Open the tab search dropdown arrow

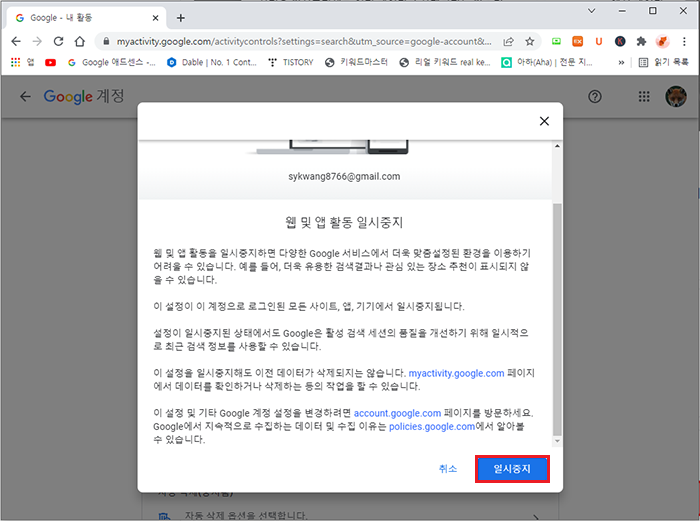(592, 11)
